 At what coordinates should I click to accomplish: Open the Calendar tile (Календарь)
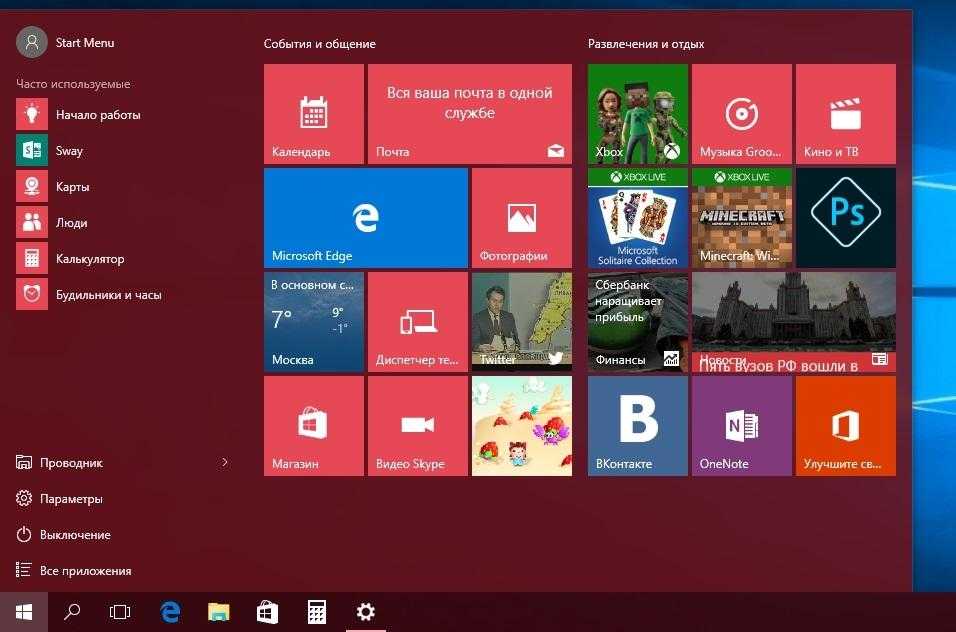click(314, 114)
